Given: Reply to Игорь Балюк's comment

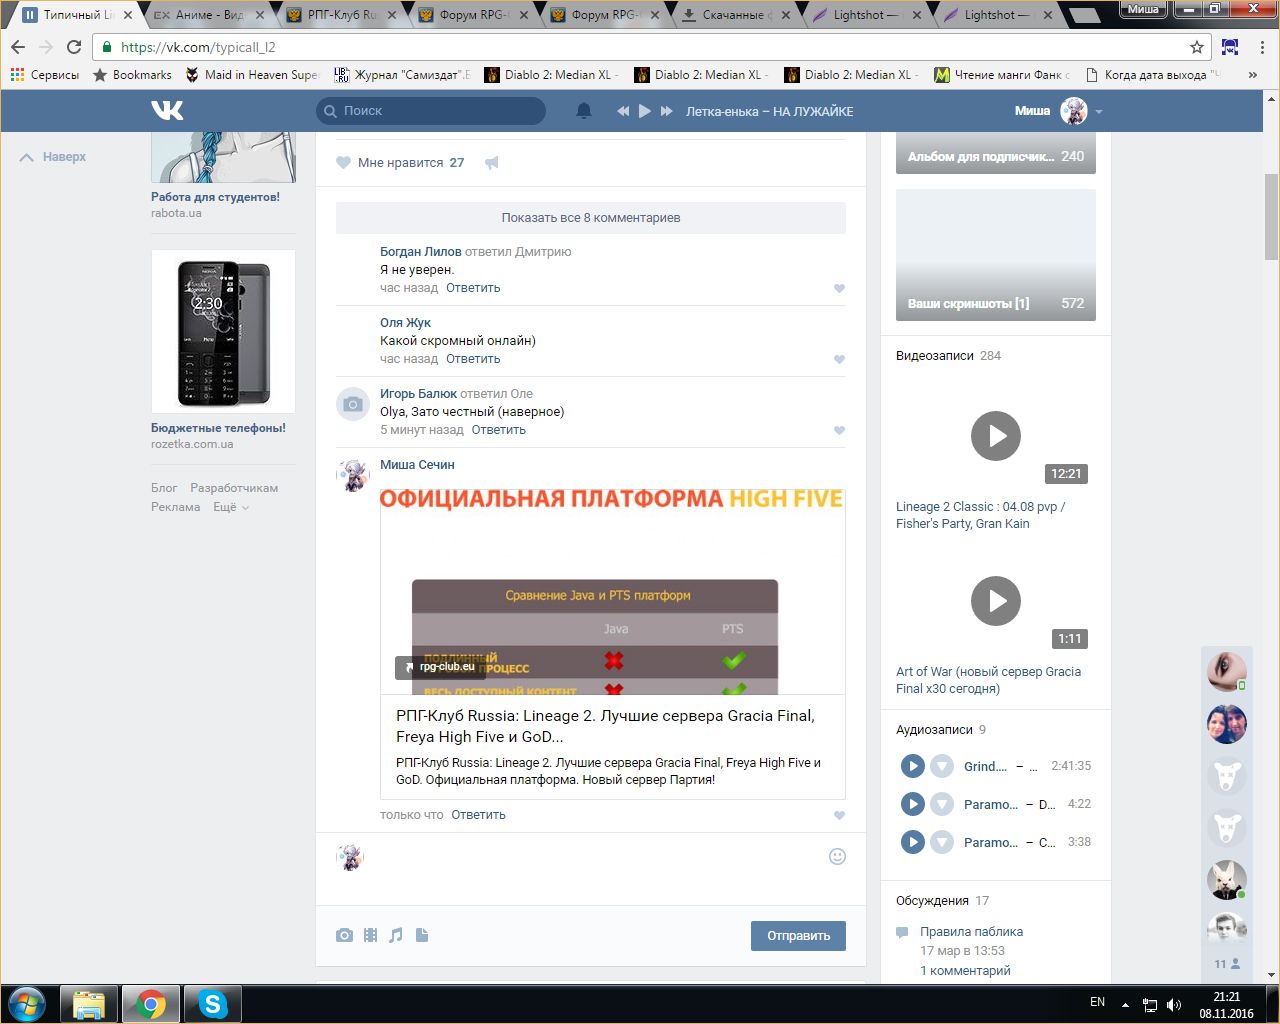Looking at the screenshot, I should click(498, 430).
